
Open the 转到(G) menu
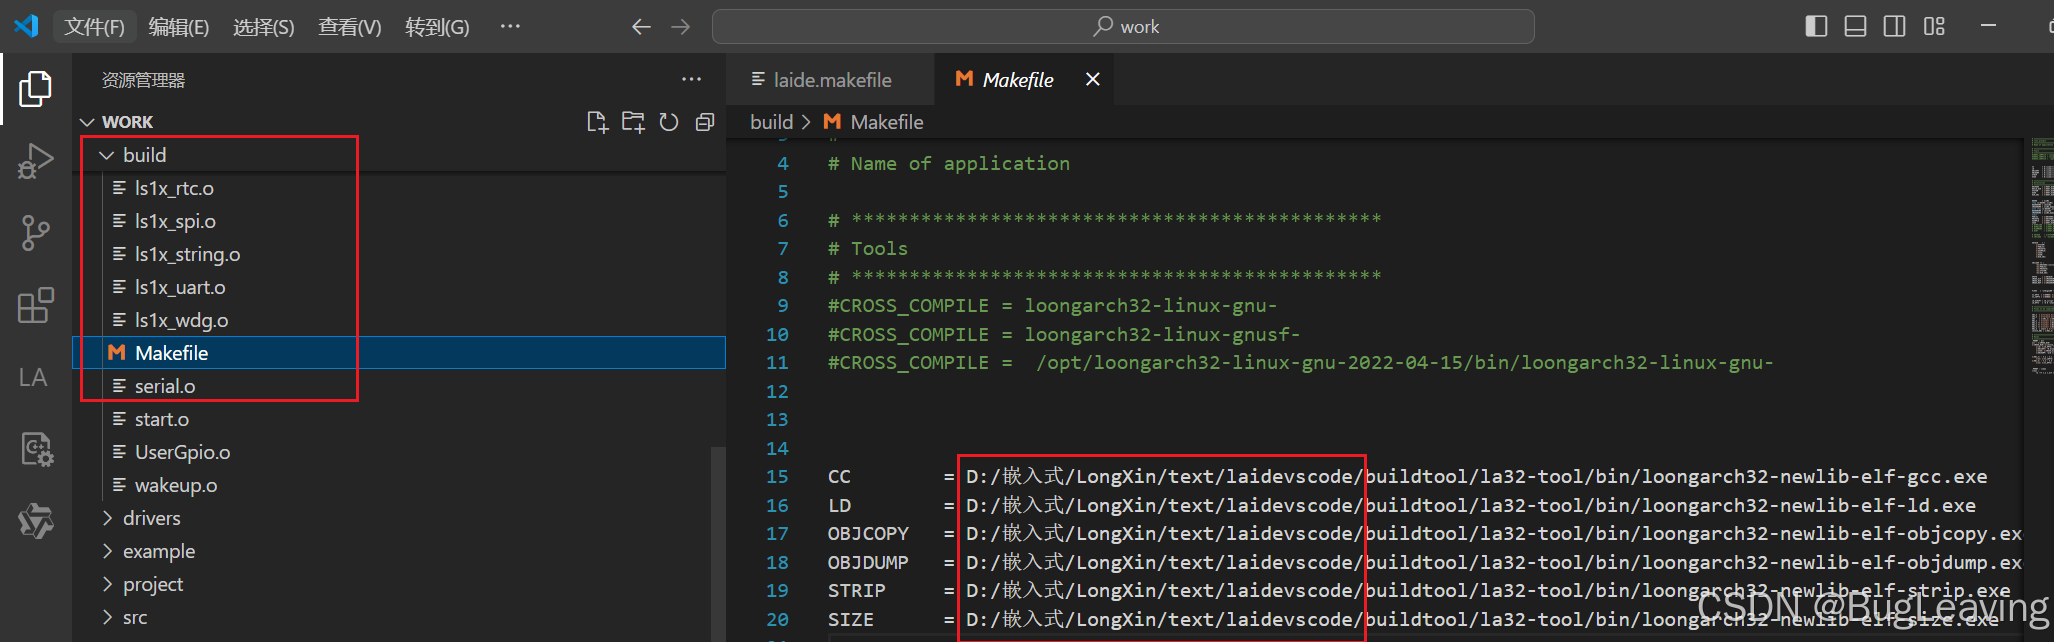pyautogui.click(x=437, y=27)
